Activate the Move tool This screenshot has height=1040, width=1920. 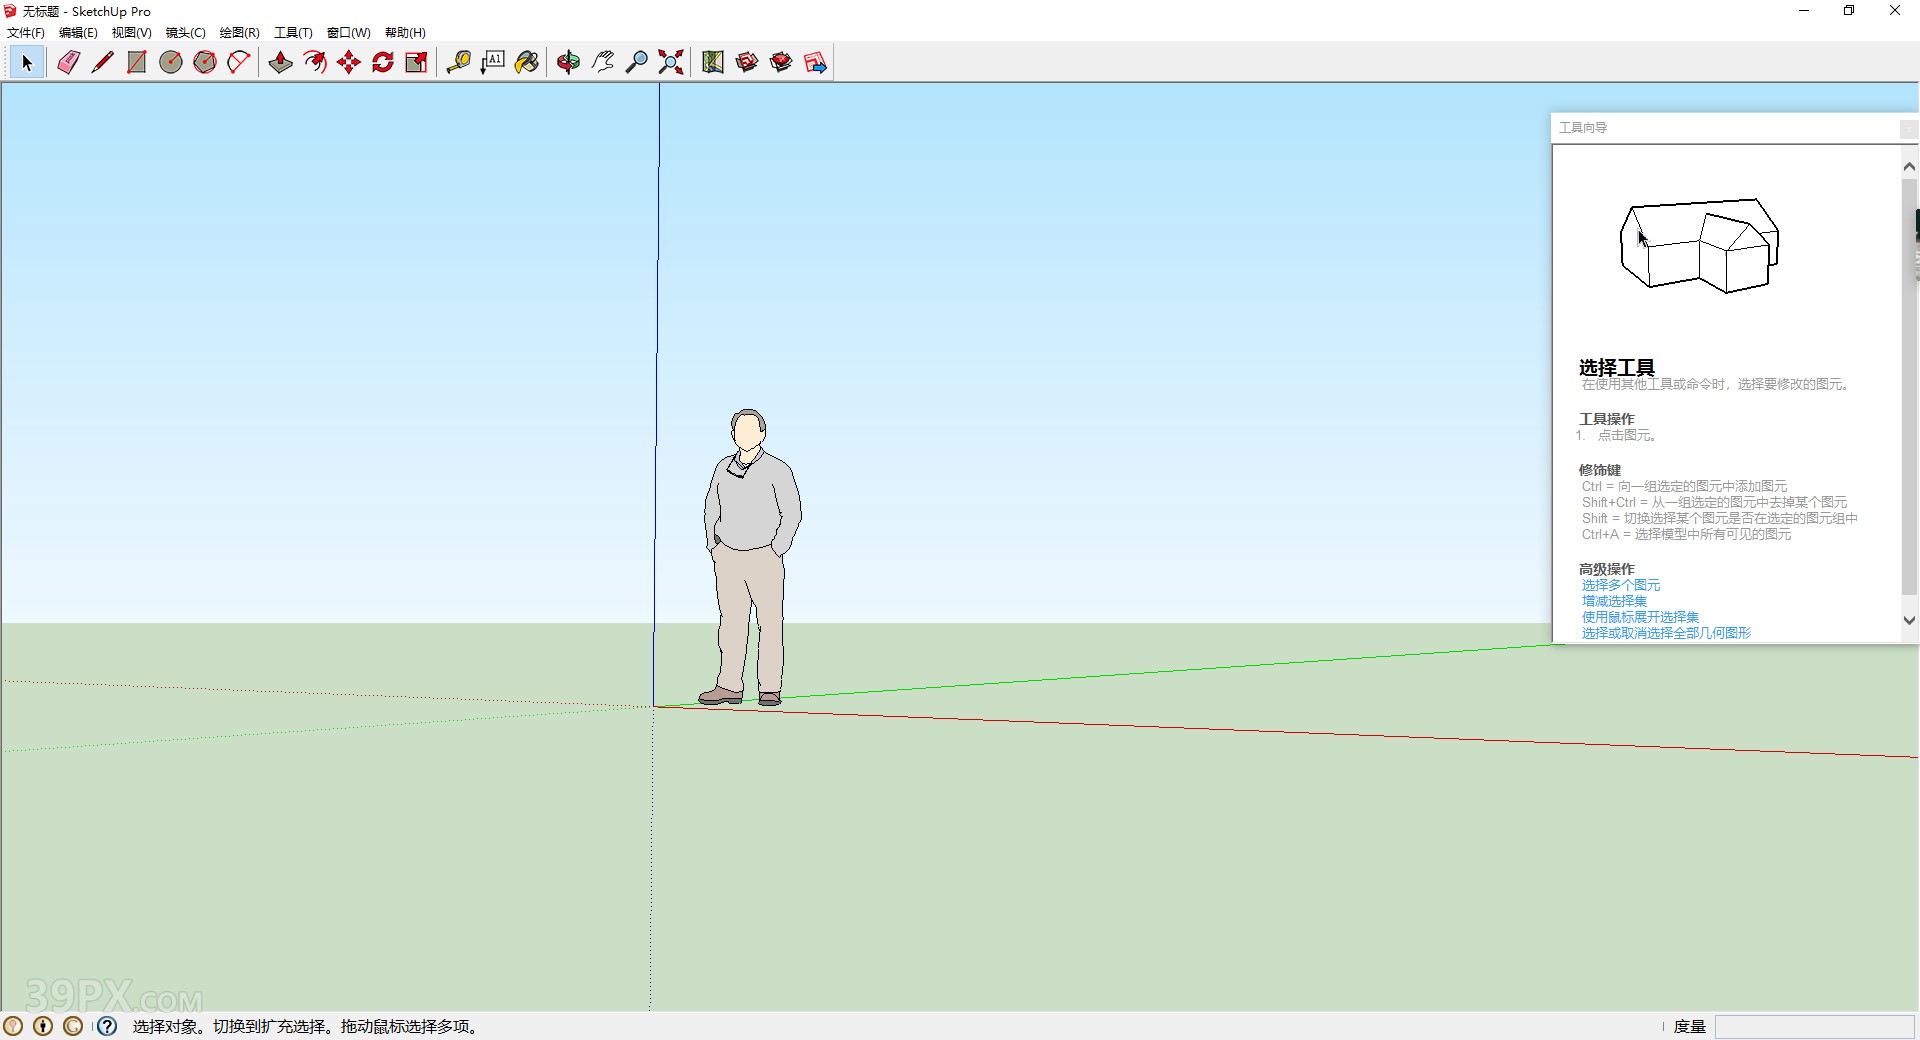pos(348,62)
